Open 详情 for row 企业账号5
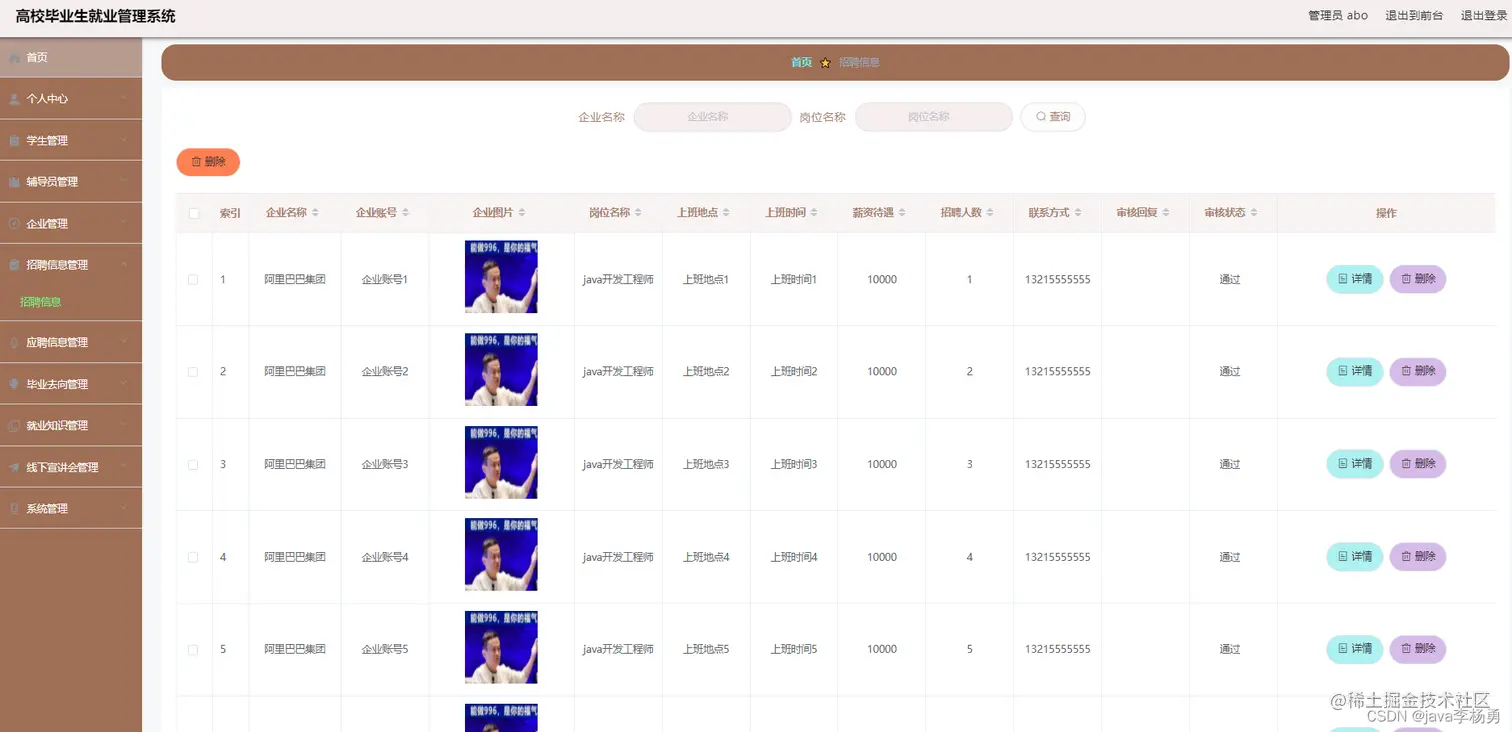Screen dimensions: 1512x732 (1354, 649)
